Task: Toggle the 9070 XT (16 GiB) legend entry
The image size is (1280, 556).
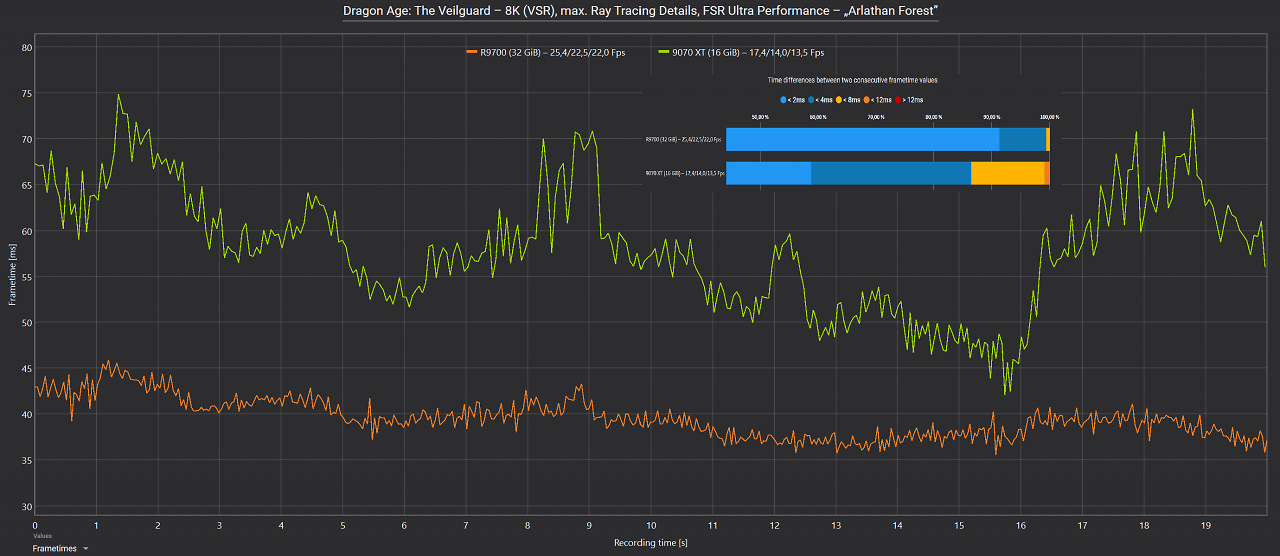Action: click(741, 52)
